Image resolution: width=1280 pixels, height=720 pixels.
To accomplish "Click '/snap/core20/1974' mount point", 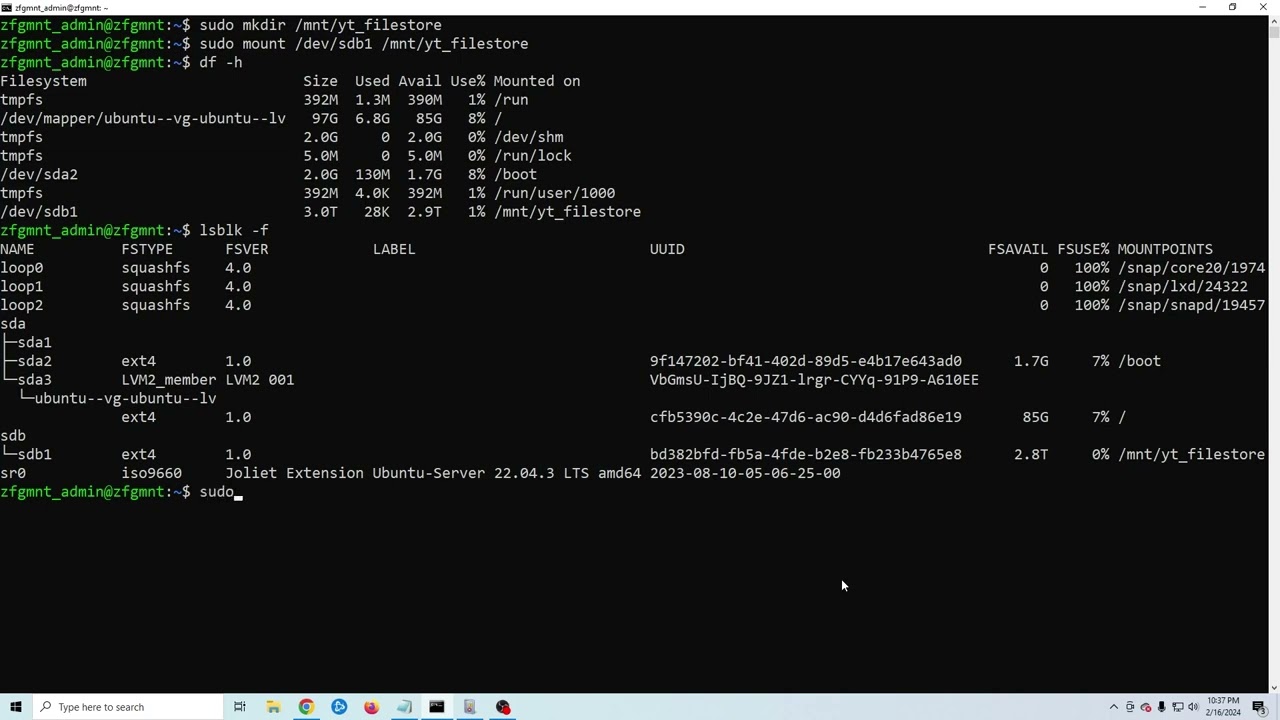I will pyautogui.click(x=1191, y=268).
